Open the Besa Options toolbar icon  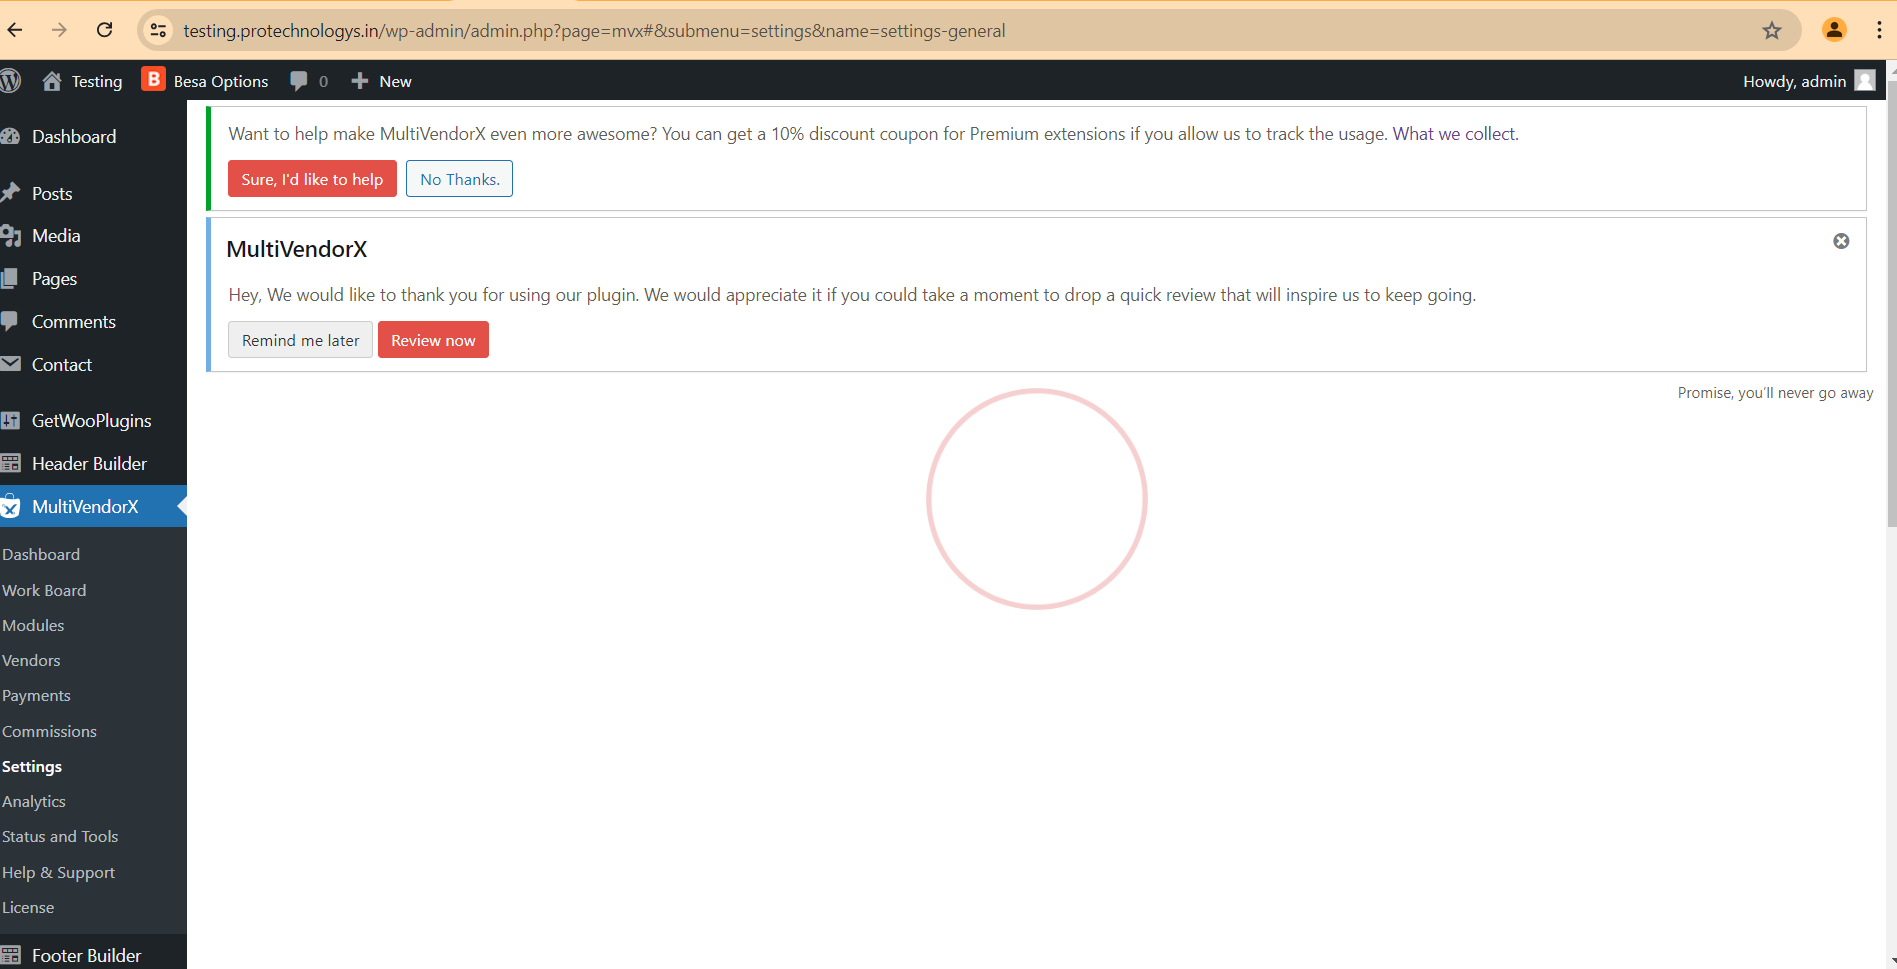pos(153,80)
